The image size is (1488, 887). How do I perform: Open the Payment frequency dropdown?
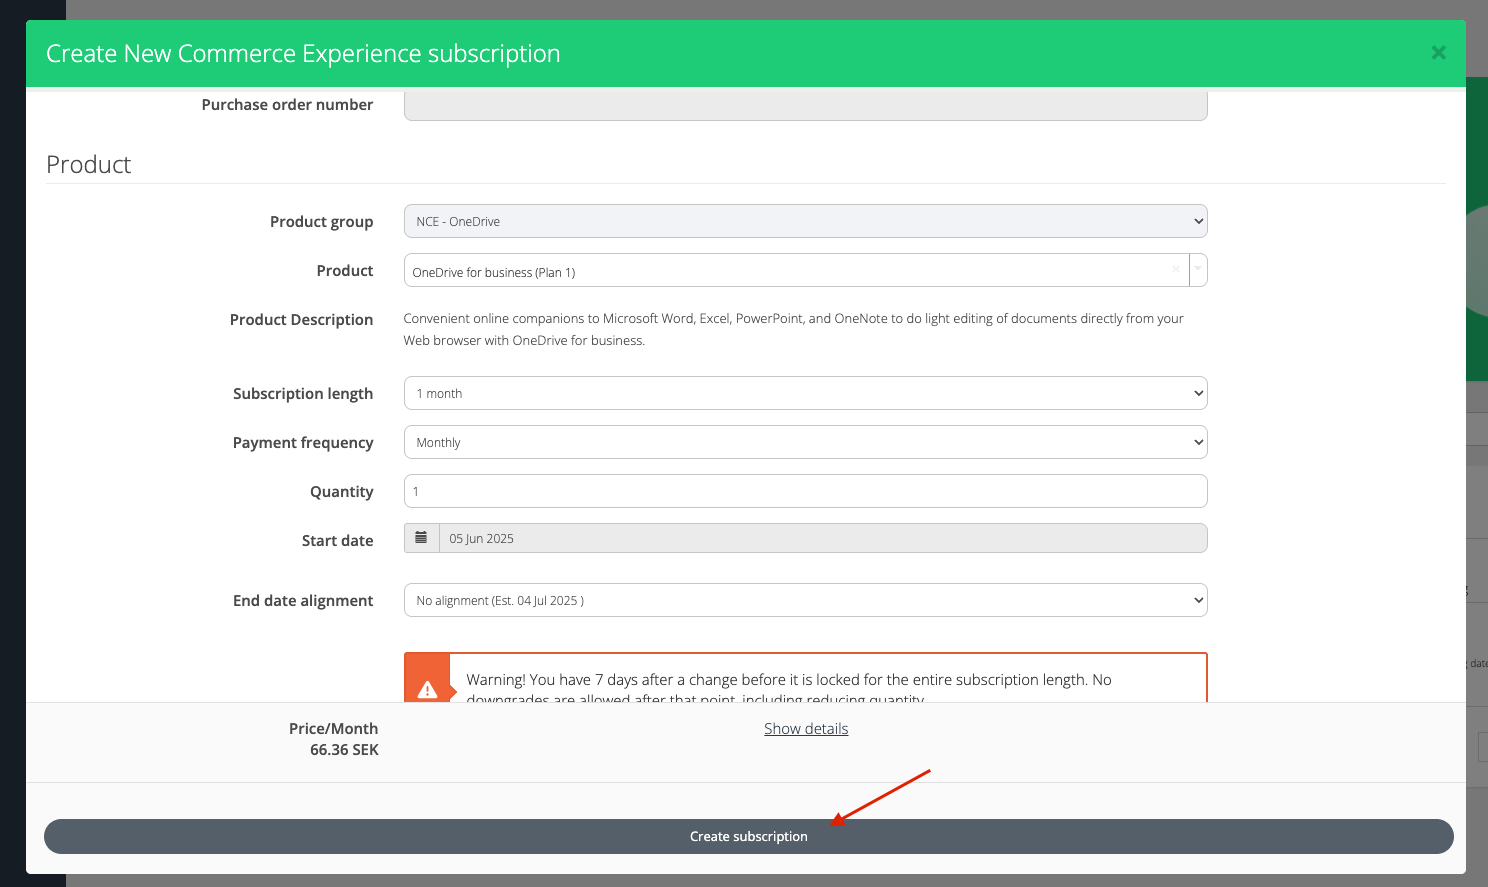[x=805, y=442]
